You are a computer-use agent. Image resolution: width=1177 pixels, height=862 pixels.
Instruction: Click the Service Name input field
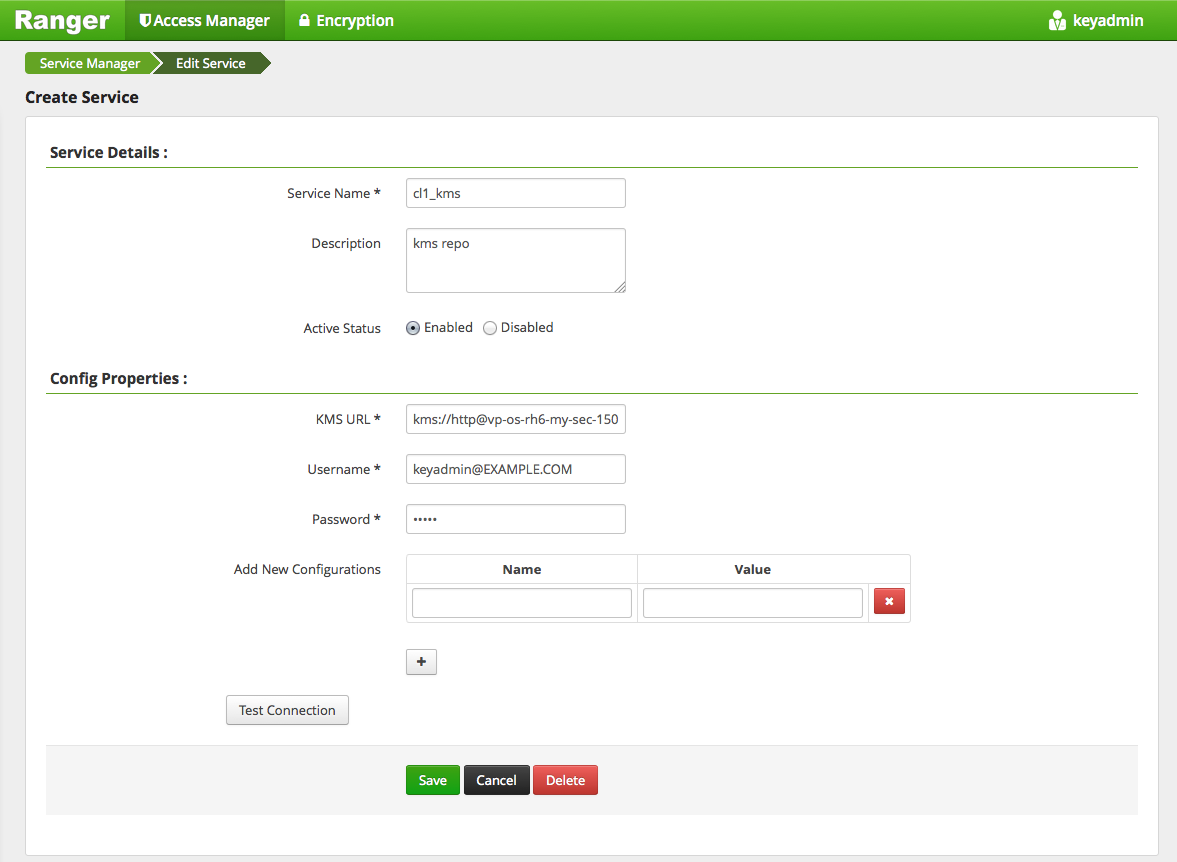click(515, 193)
